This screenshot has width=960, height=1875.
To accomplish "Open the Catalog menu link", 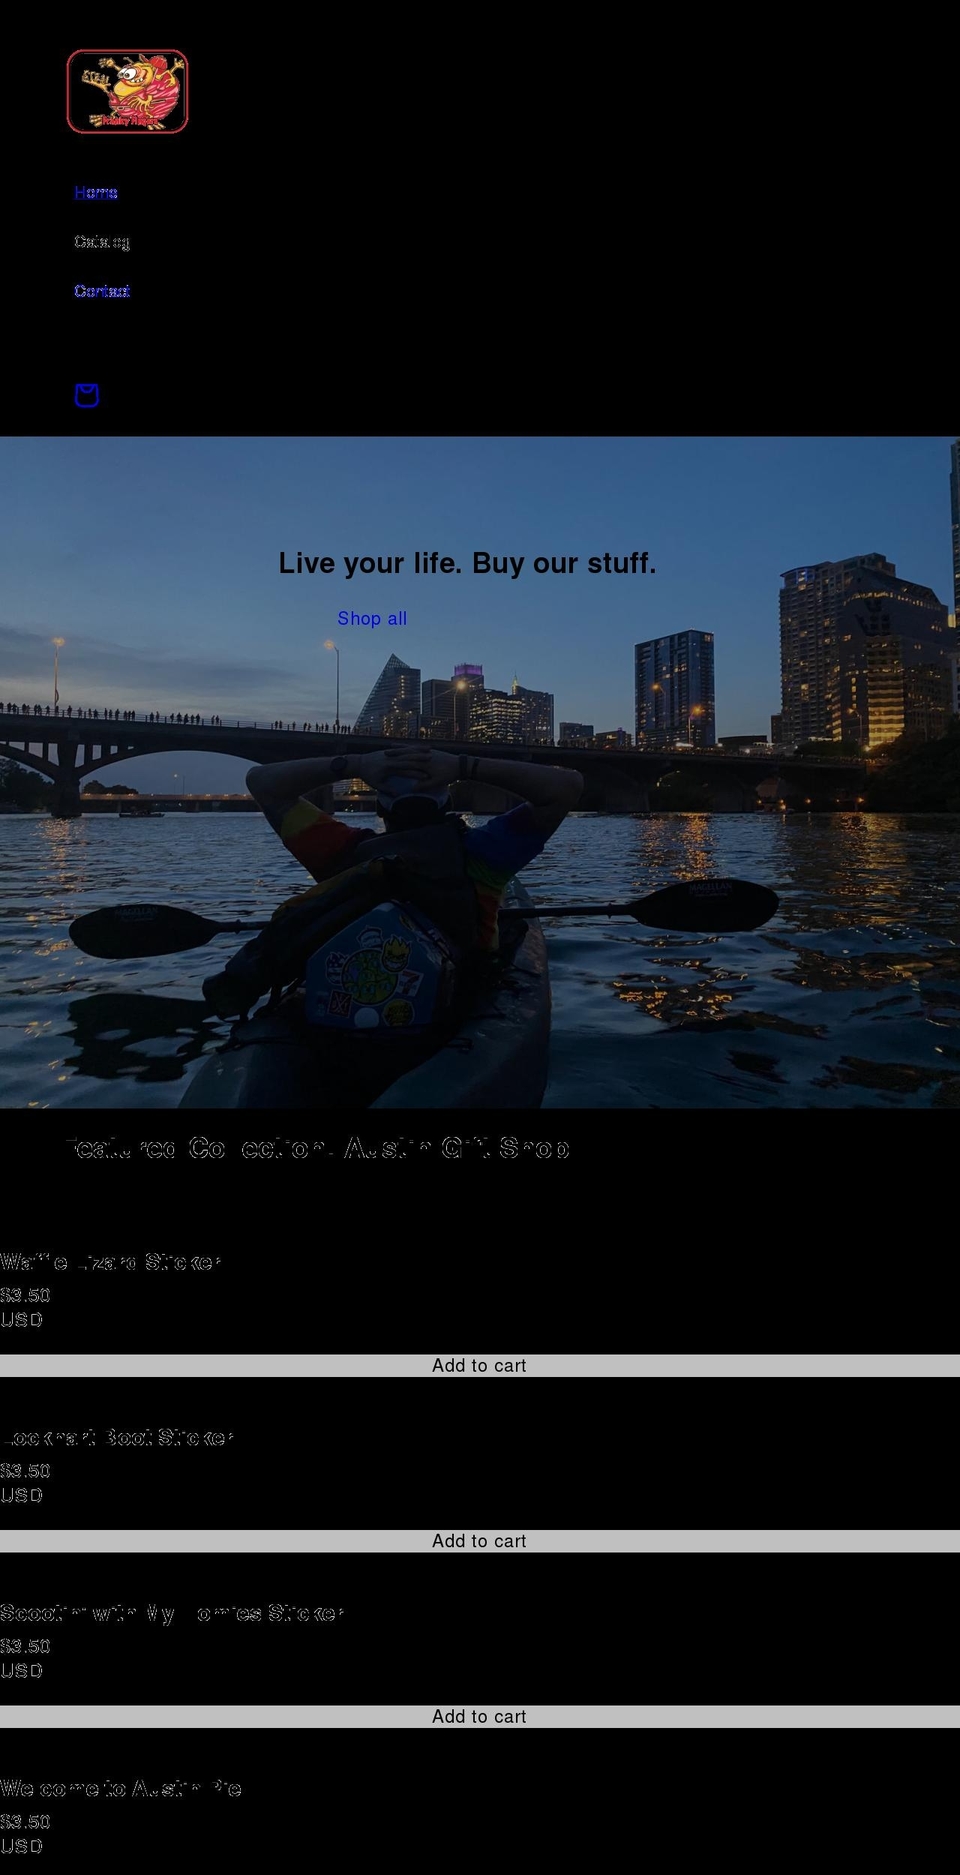I will pos(102,241).
